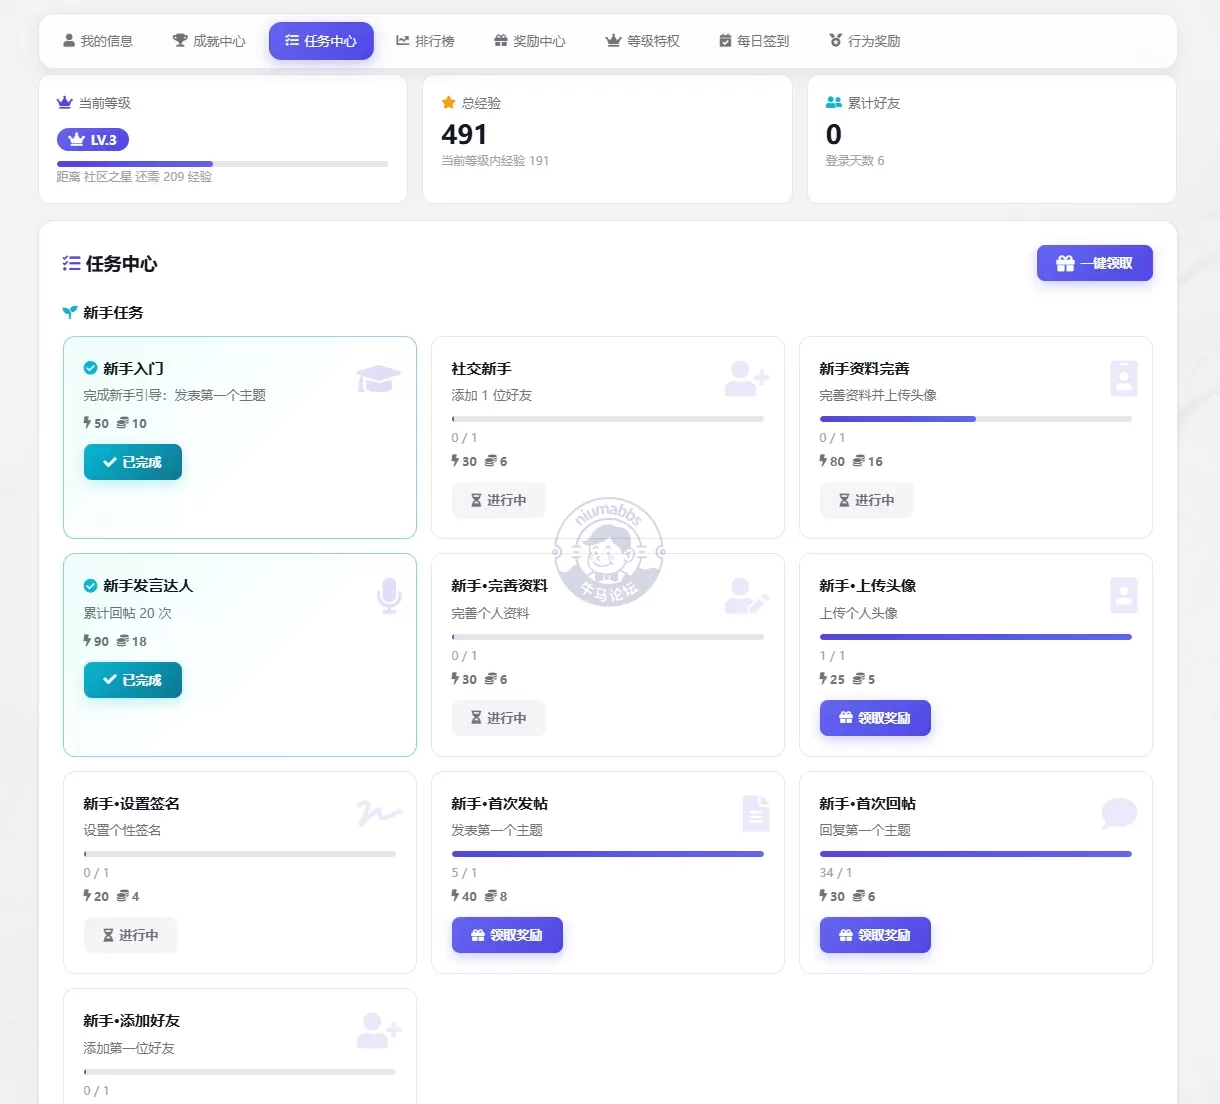The image size is (1220, 1104).
Task: Click signature icon on 新手•设置签名 card
Action: point(379,814)
